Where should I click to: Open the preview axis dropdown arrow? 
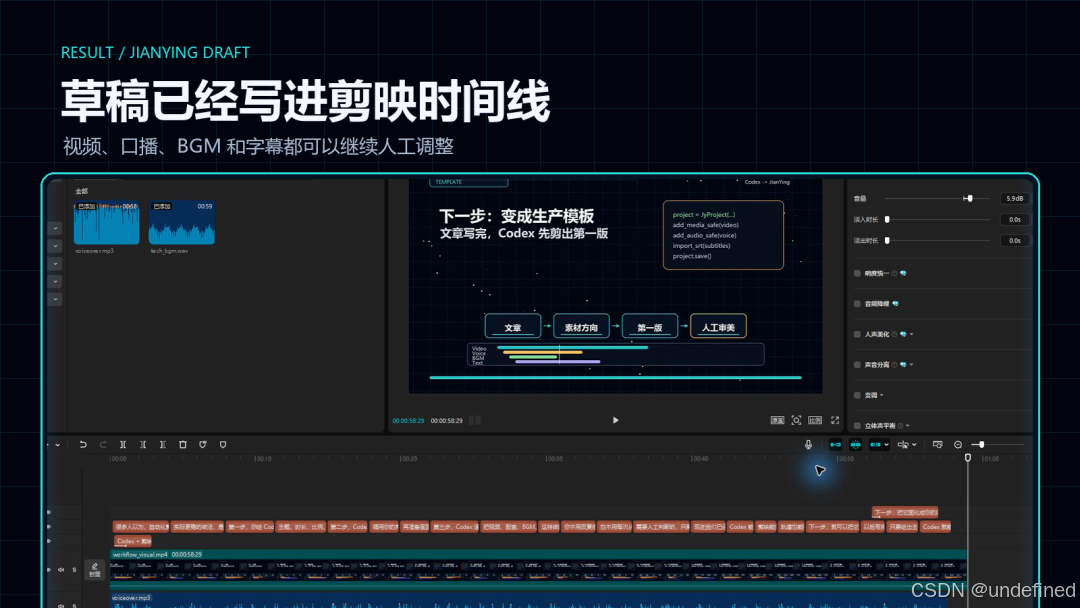(x=914, y=445)
